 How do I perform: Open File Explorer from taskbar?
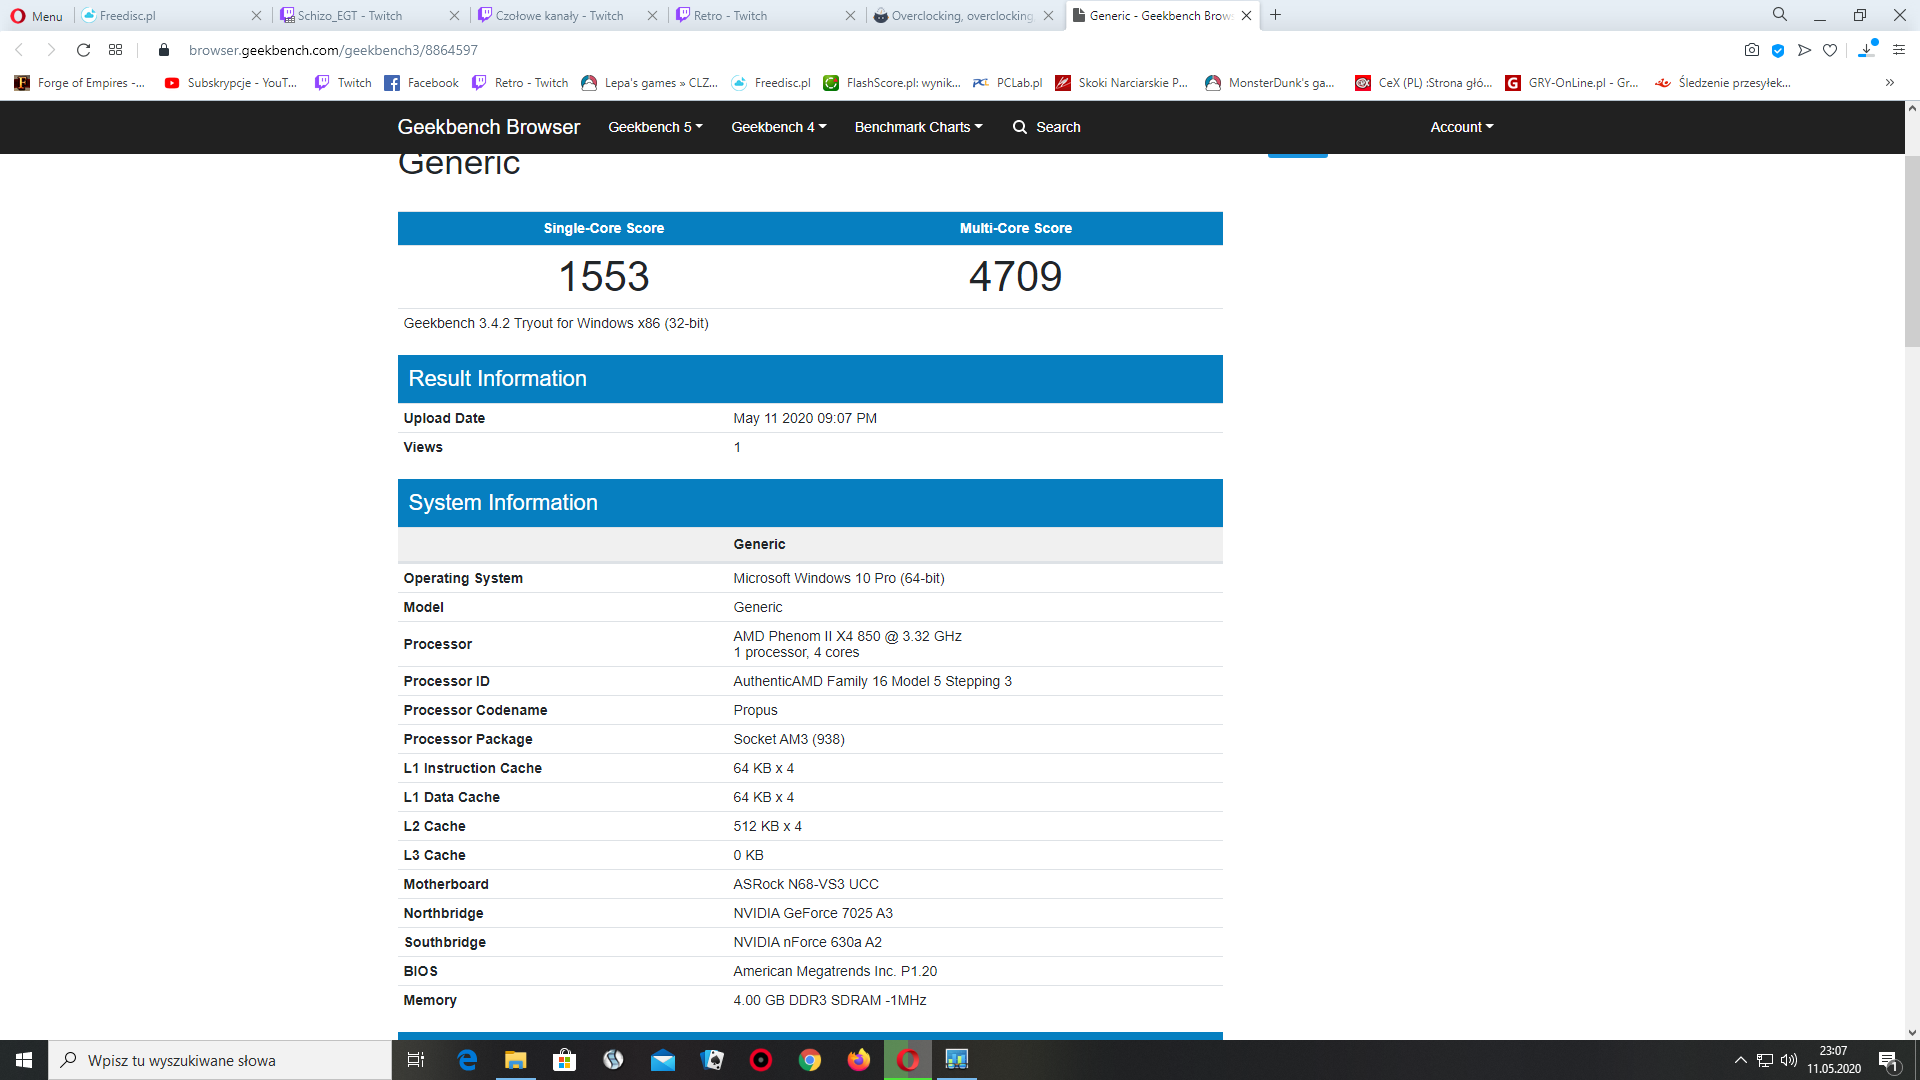click(x=515, y=1060)
